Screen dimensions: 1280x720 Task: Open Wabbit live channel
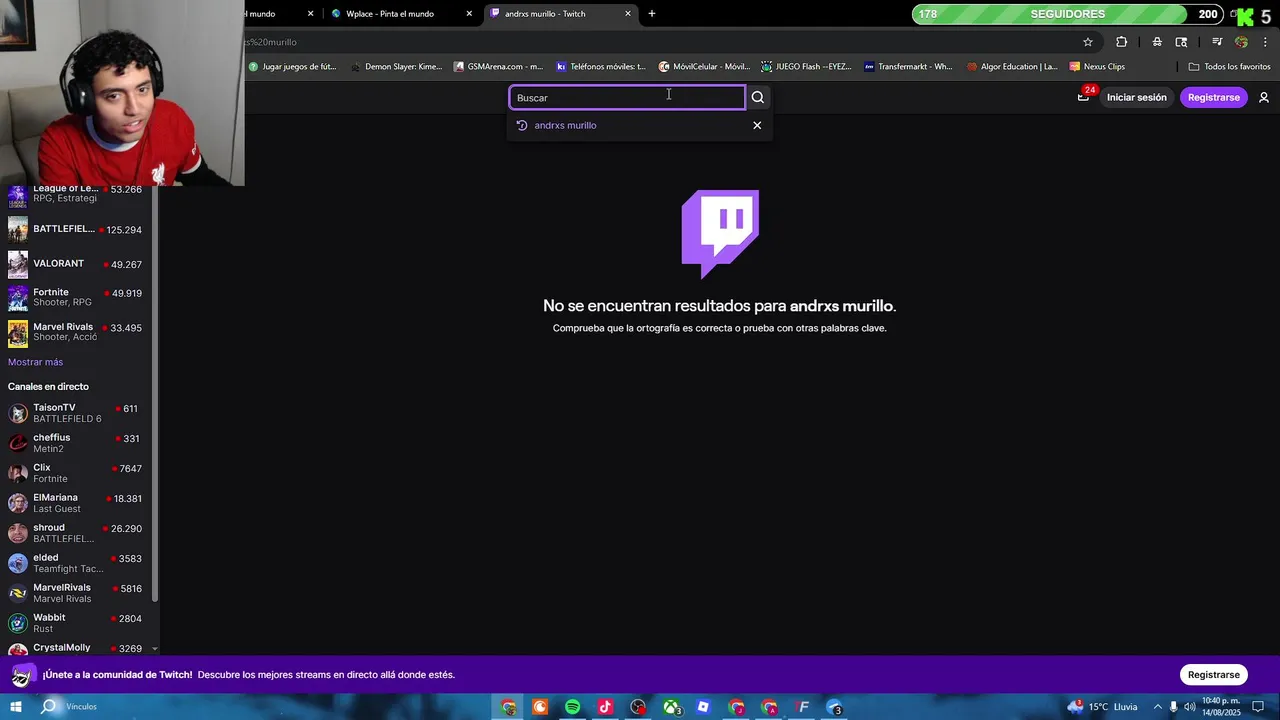click(x=76, y=623)
